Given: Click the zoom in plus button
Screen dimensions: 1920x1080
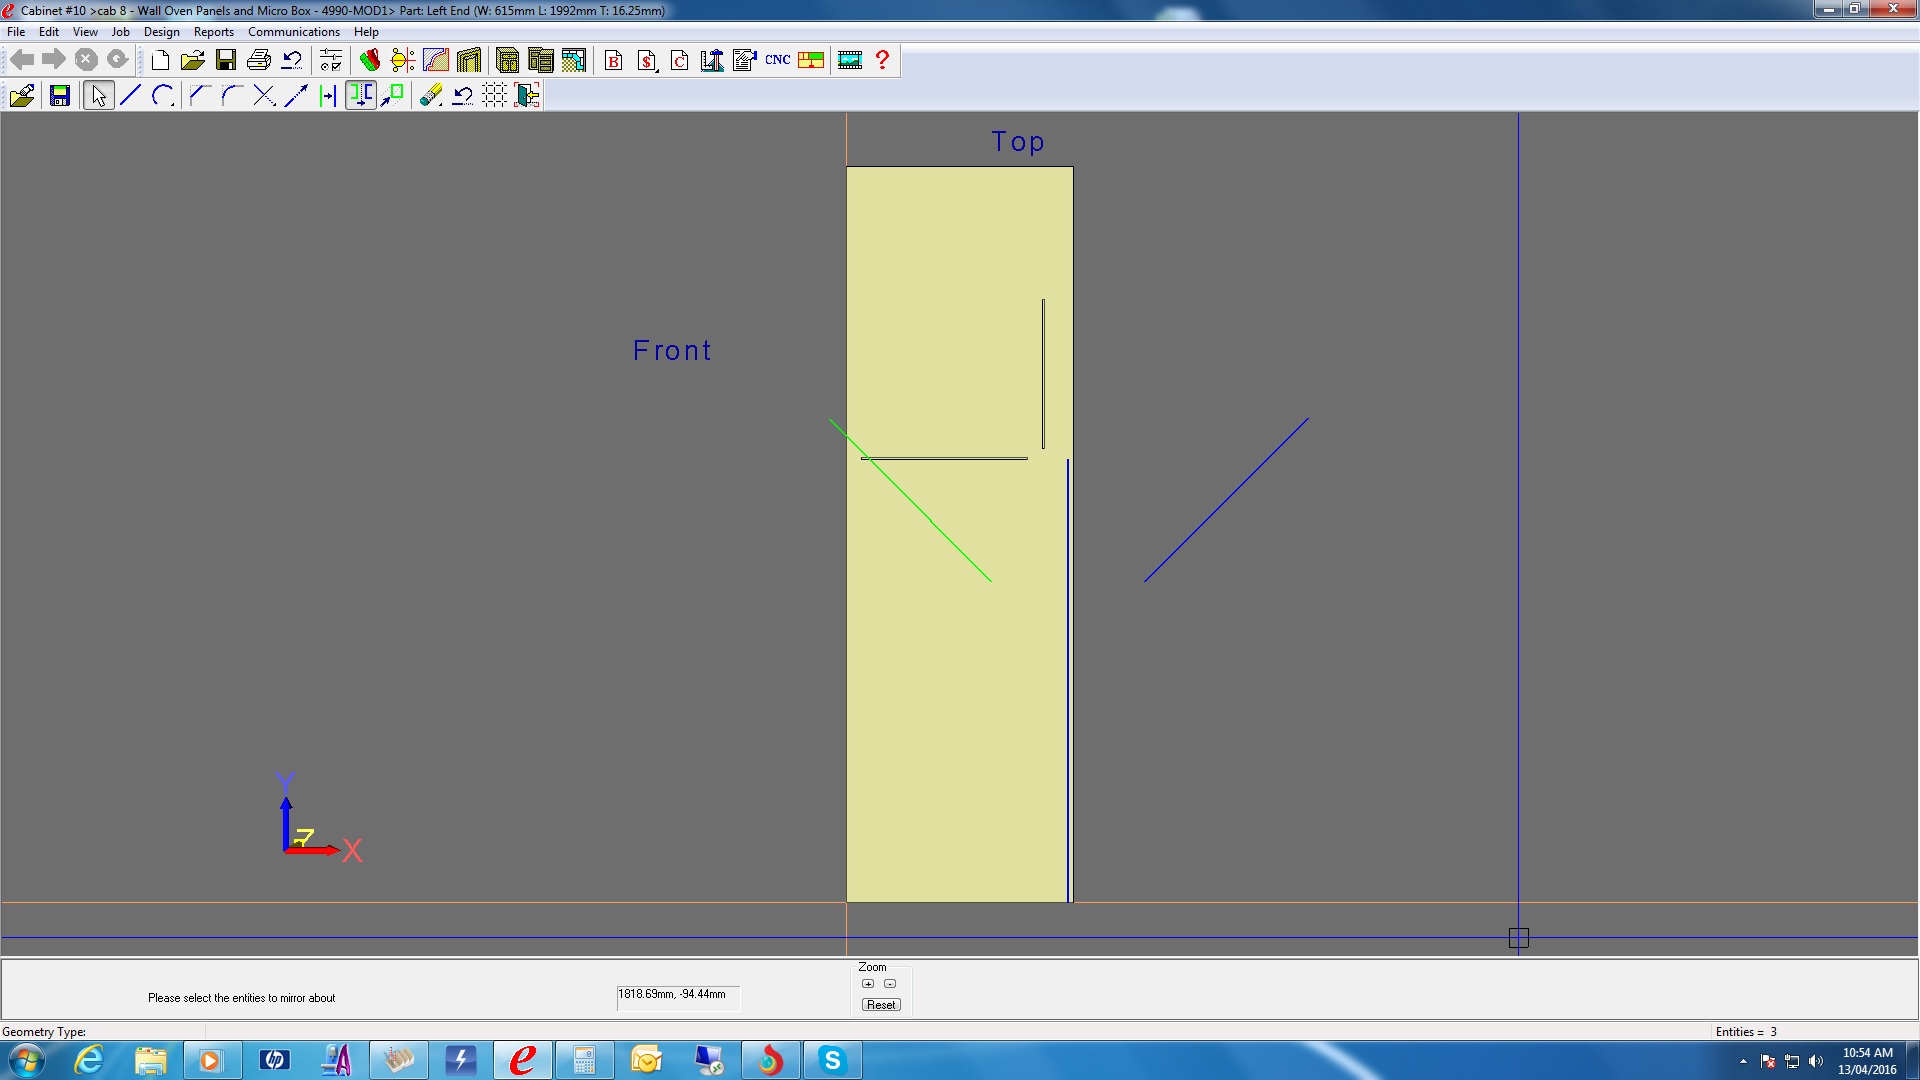Looking at the screenshot, I should (868, 984).
